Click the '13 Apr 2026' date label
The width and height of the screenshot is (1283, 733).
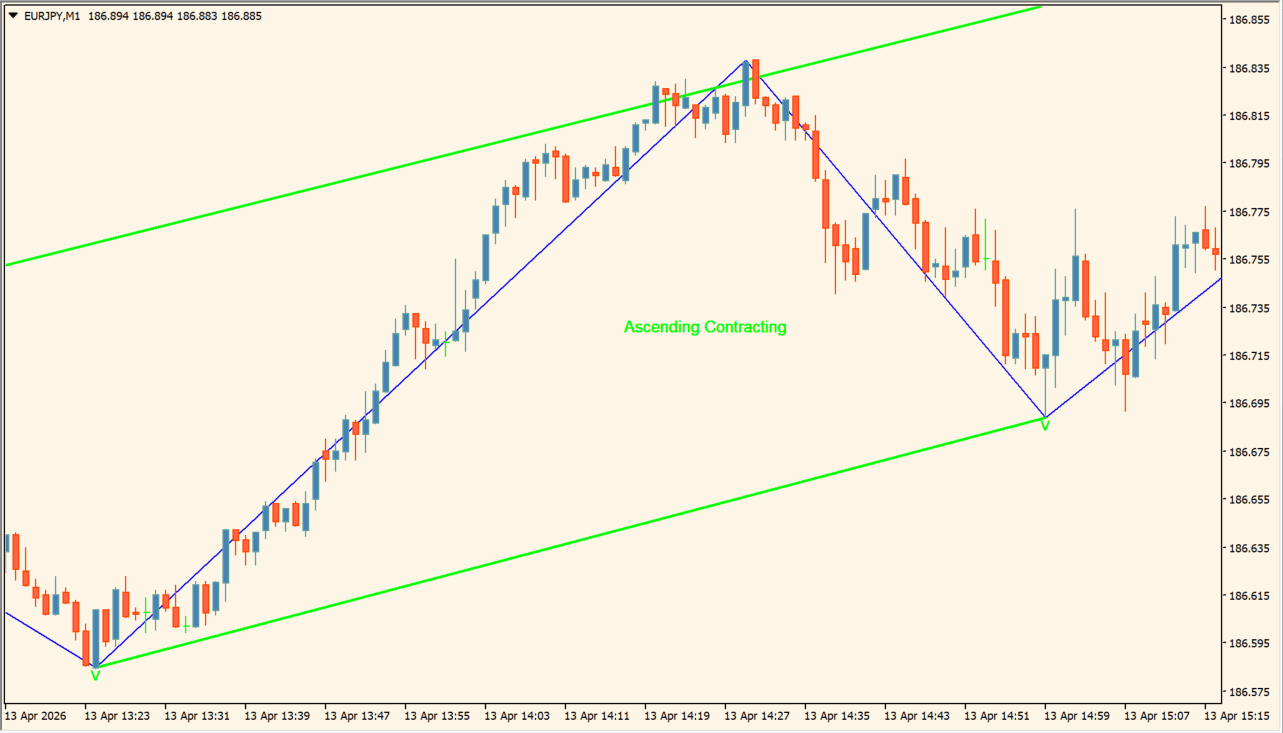pos(37,716)
